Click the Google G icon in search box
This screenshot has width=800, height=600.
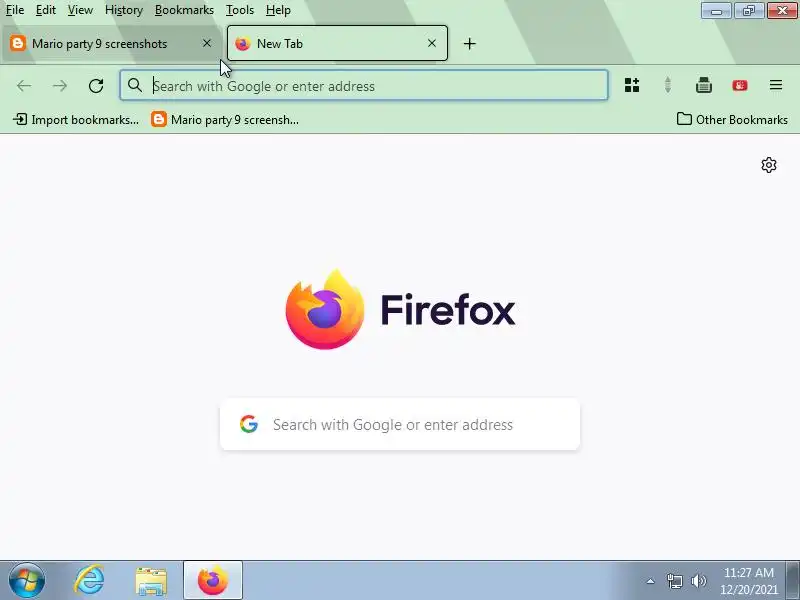tap(249, 424)
